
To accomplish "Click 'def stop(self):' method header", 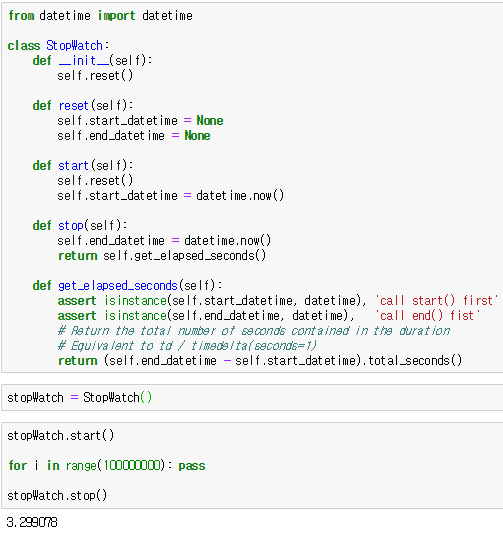I will [x=80, y=226].
